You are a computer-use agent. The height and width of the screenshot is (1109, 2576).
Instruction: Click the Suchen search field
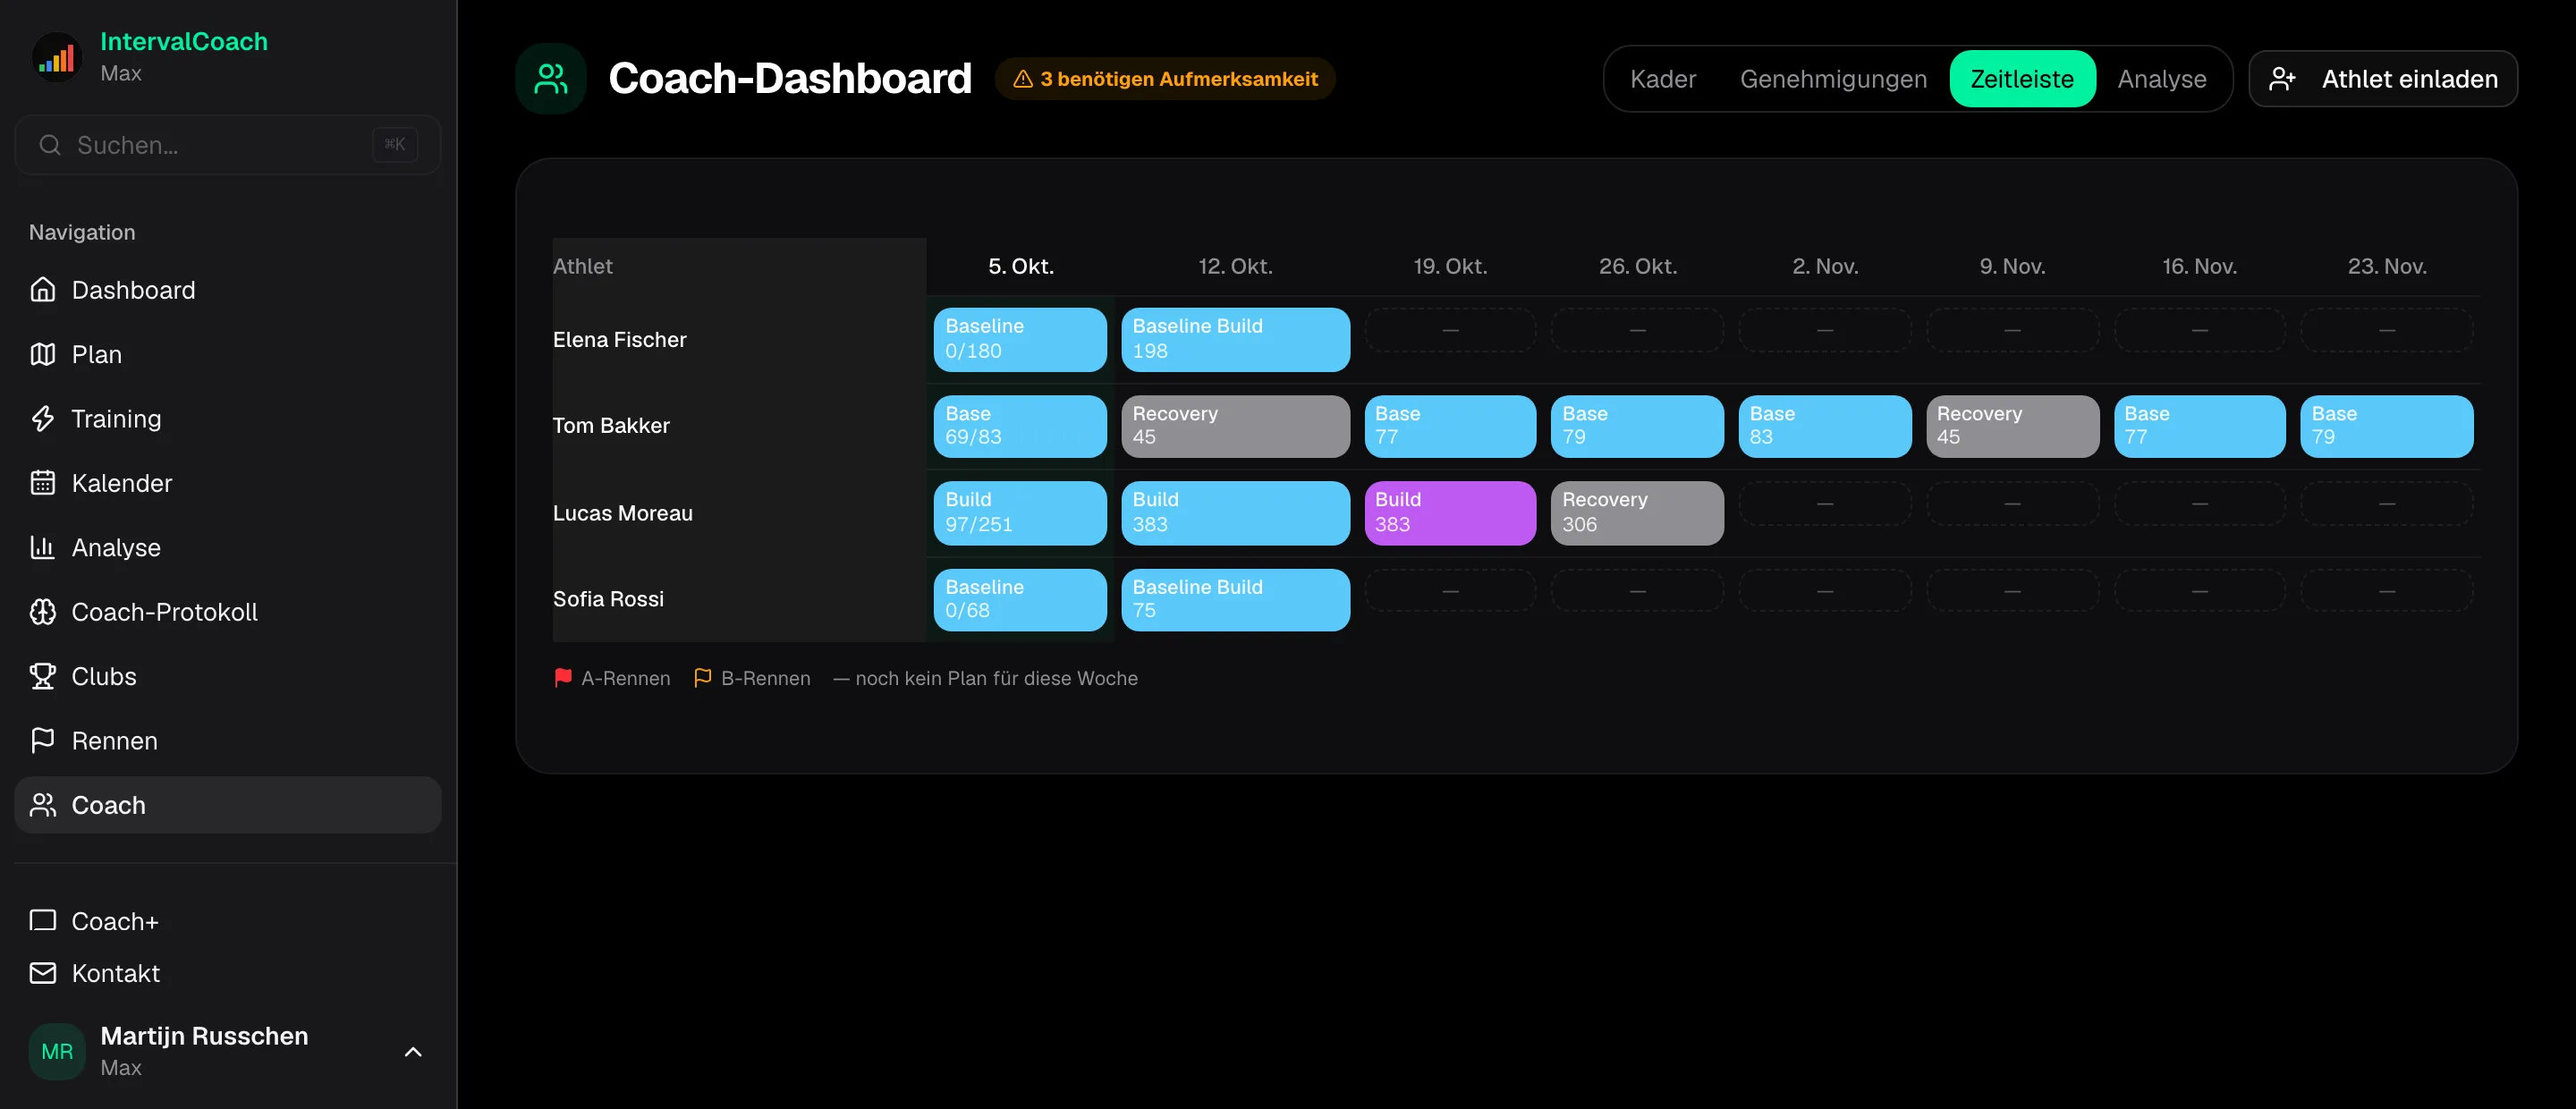228,145
